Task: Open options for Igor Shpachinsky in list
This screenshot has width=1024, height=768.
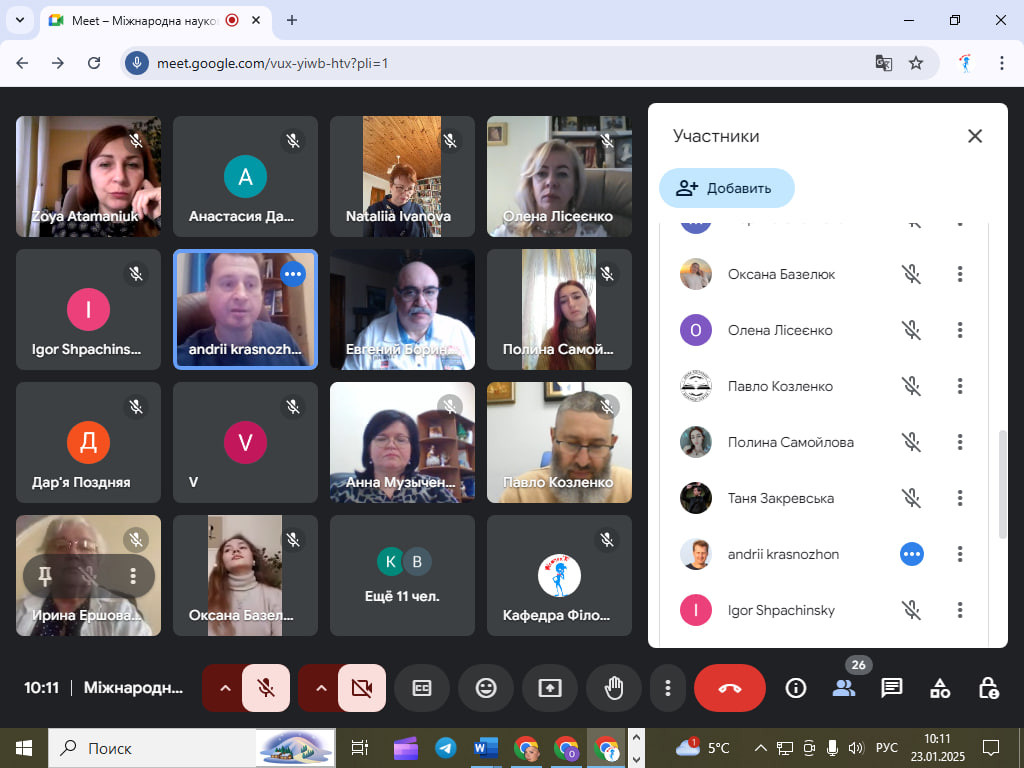Action: [960, 610]
